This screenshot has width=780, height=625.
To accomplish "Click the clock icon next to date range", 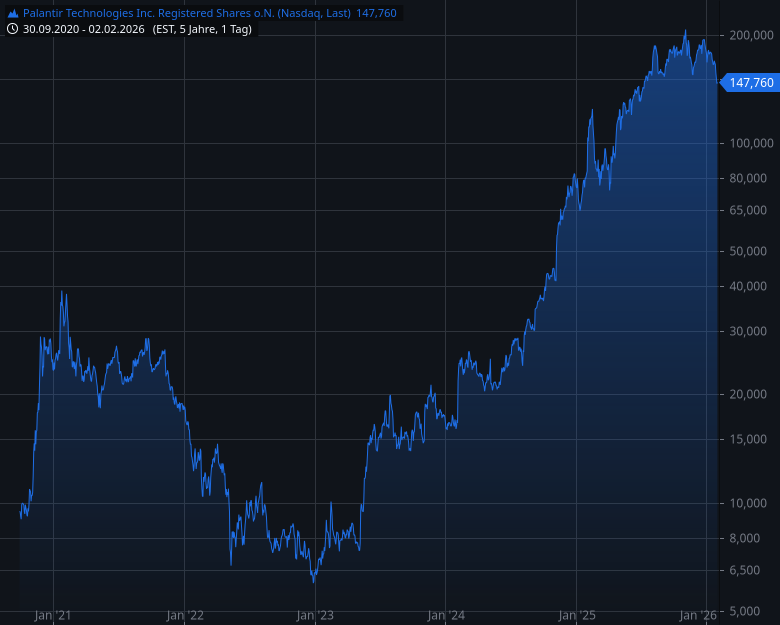I will tap(13, 29).
